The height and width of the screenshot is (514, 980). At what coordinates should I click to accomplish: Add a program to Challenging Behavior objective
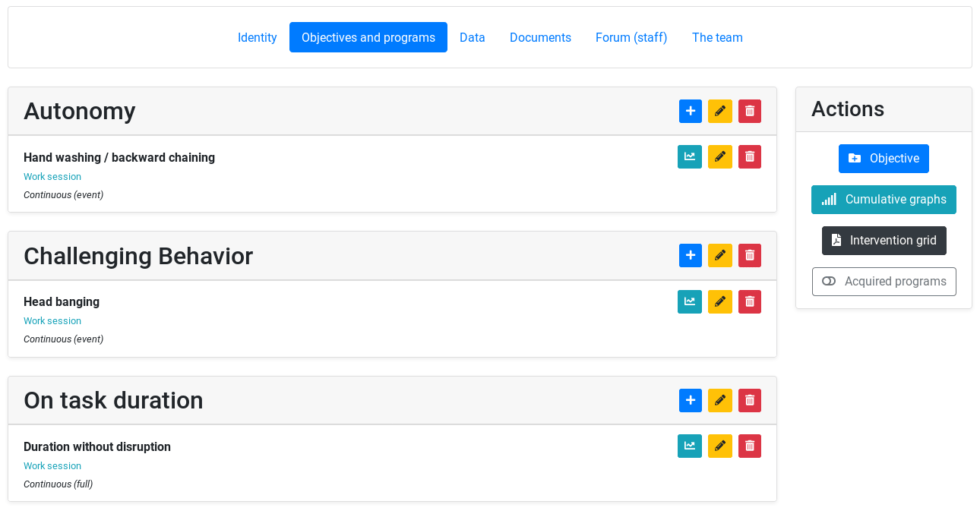[x=690, y=256]
